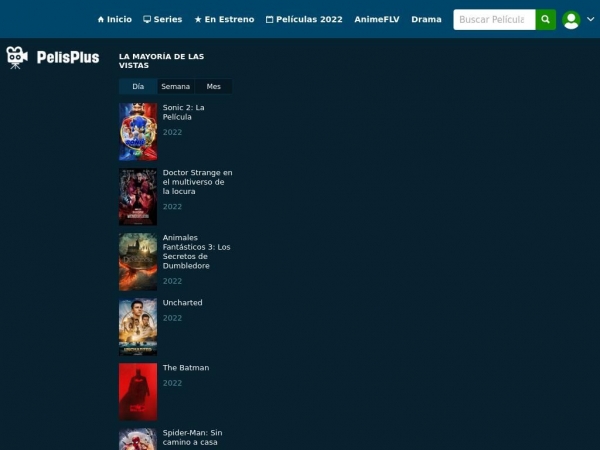Screen dimensions: 600x450
Task: Click the 'Sonic 2: La Película' title
Action: [183, 112]
